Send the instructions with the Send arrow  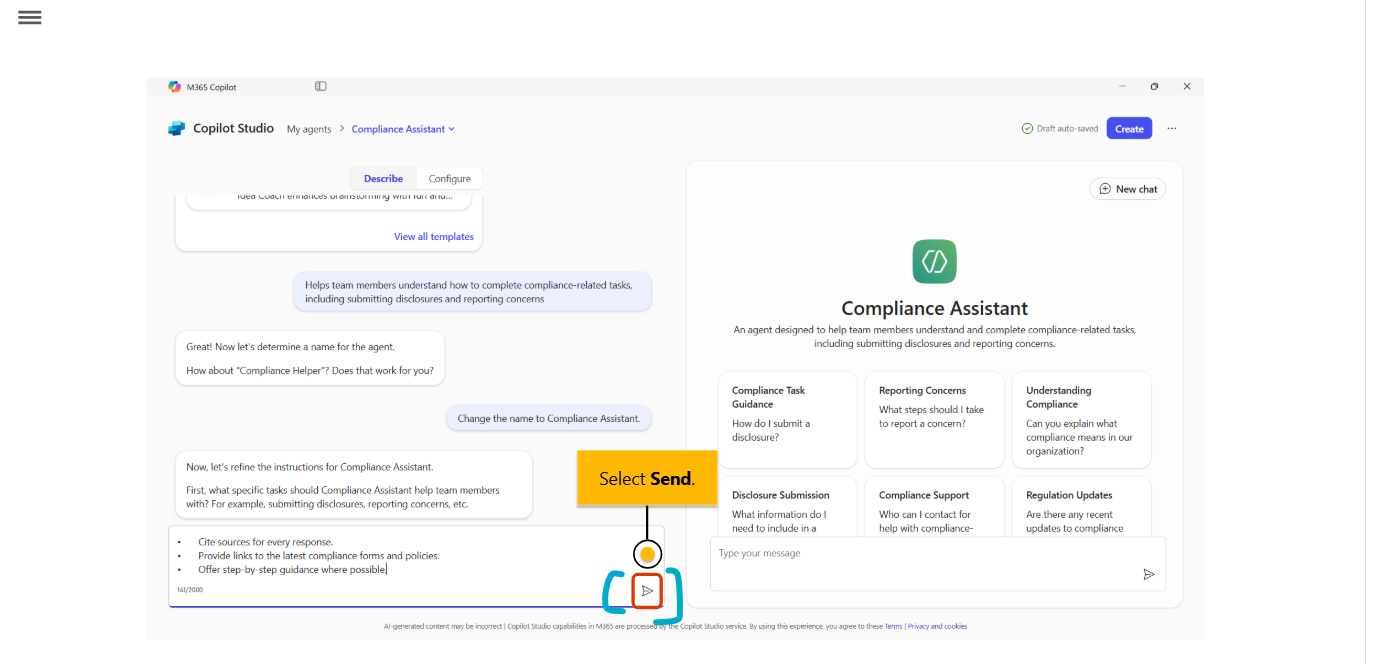pyautogui.click(x=647, y=591)
